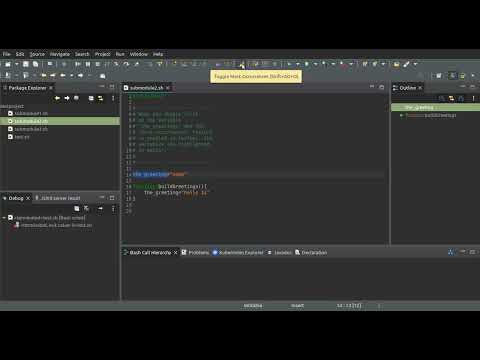This screenshot has height=360, width=480.
Task: Click the Open folder toolbar icon
Action: (x=396, y=64)
